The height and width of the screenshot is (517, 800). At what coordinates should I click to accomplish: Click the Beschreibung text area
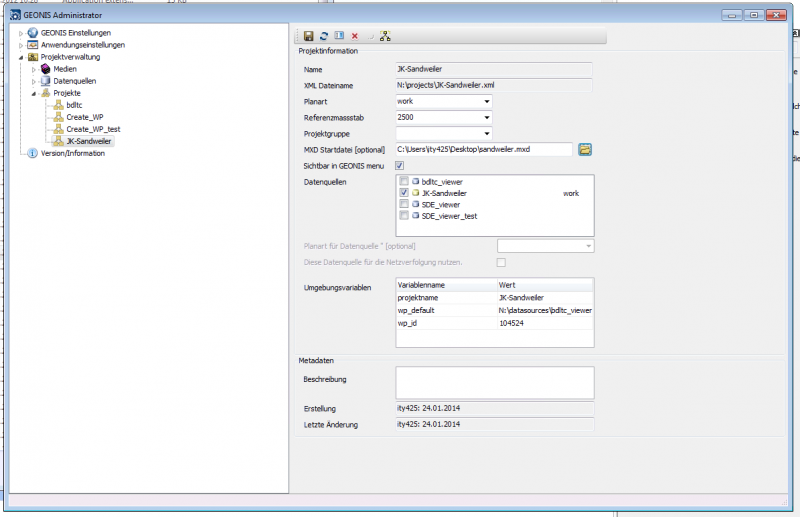[495, 383]
